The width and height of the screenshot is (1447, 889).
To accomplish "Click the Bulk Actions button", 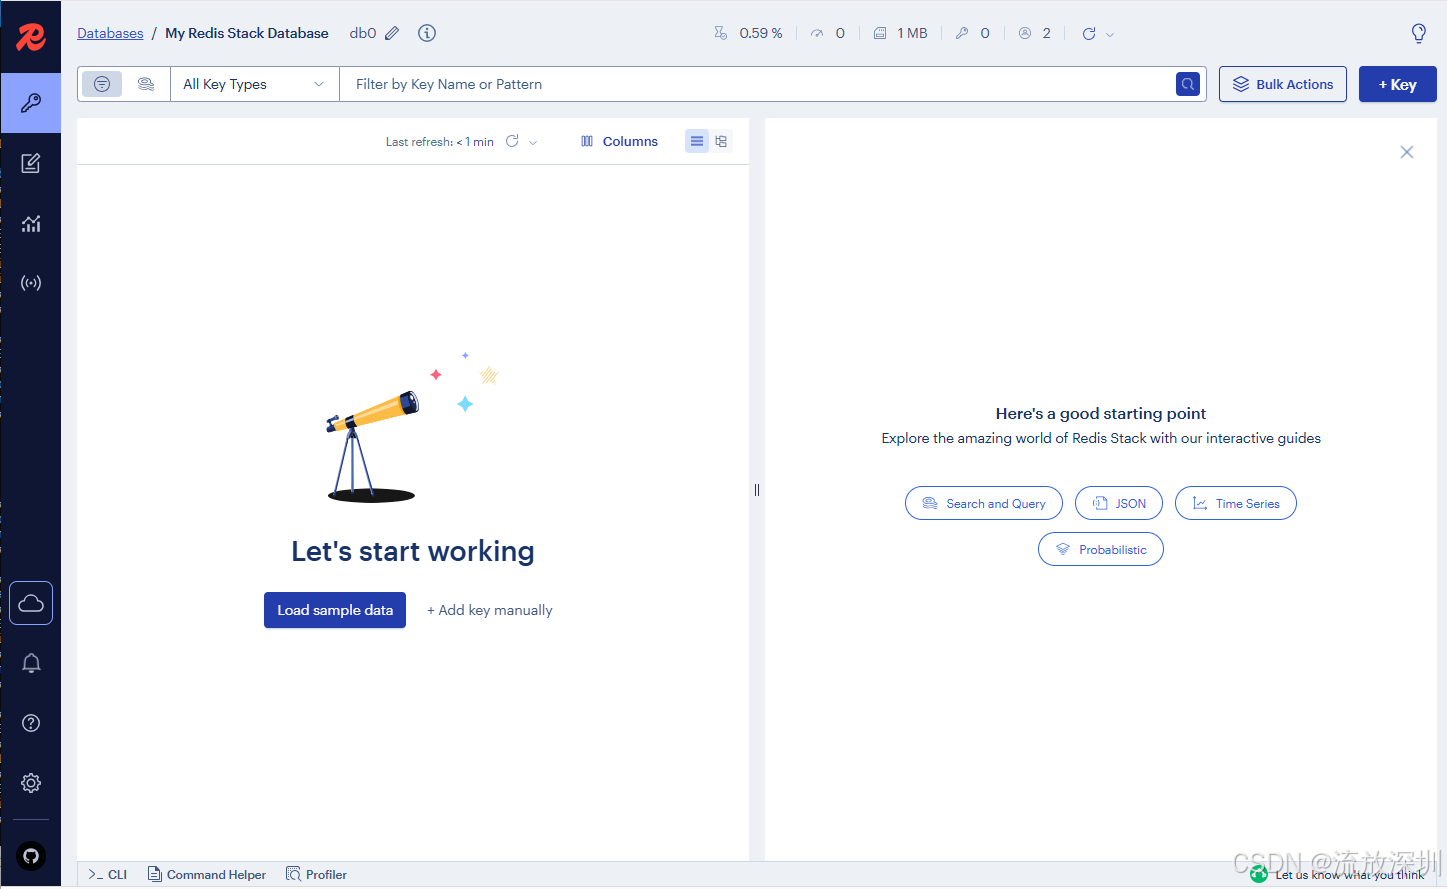I will 1283,84.
